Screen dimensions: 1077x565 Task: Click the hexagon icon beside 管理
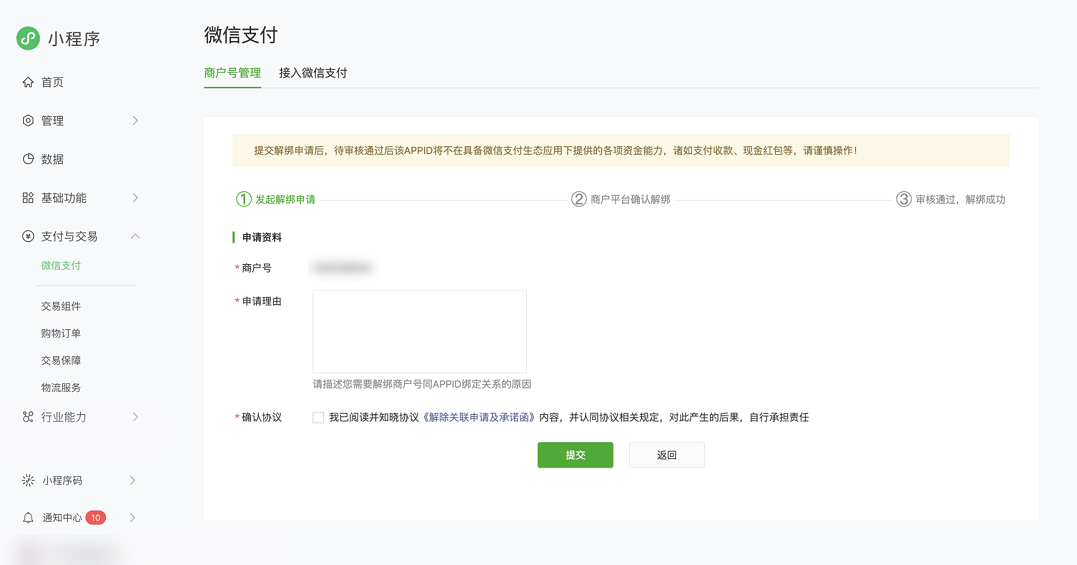[x=28, y=121]
